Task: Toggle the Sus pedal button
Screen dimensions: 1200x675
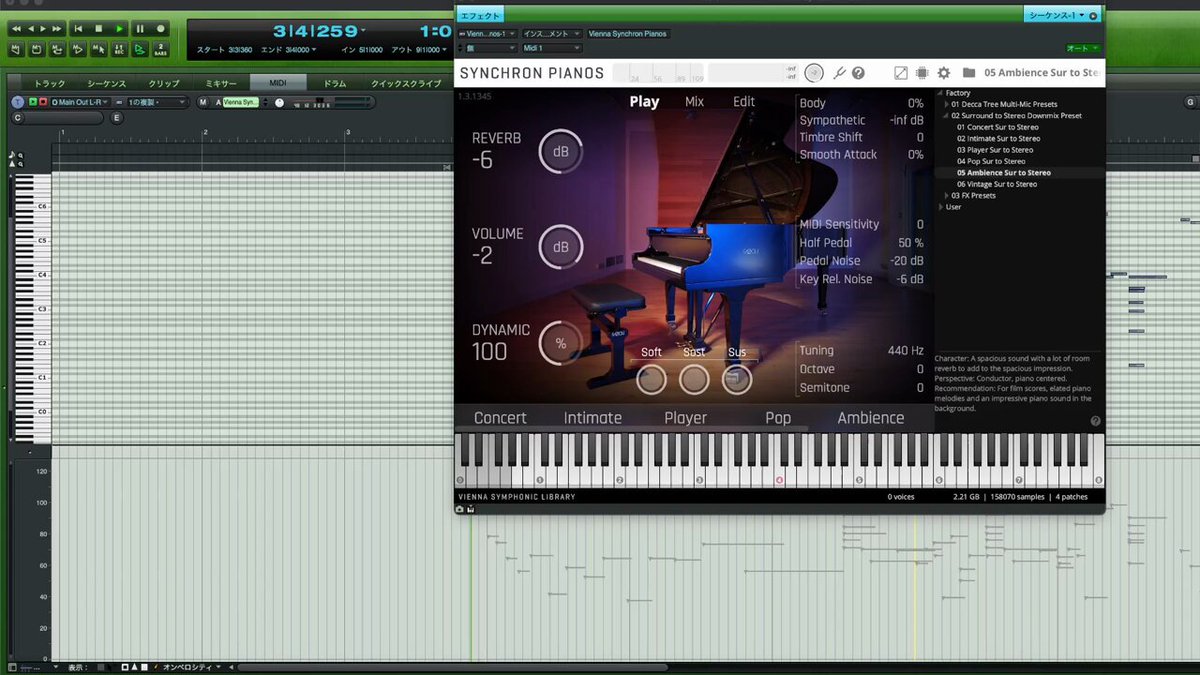Action: pos(737,379)
